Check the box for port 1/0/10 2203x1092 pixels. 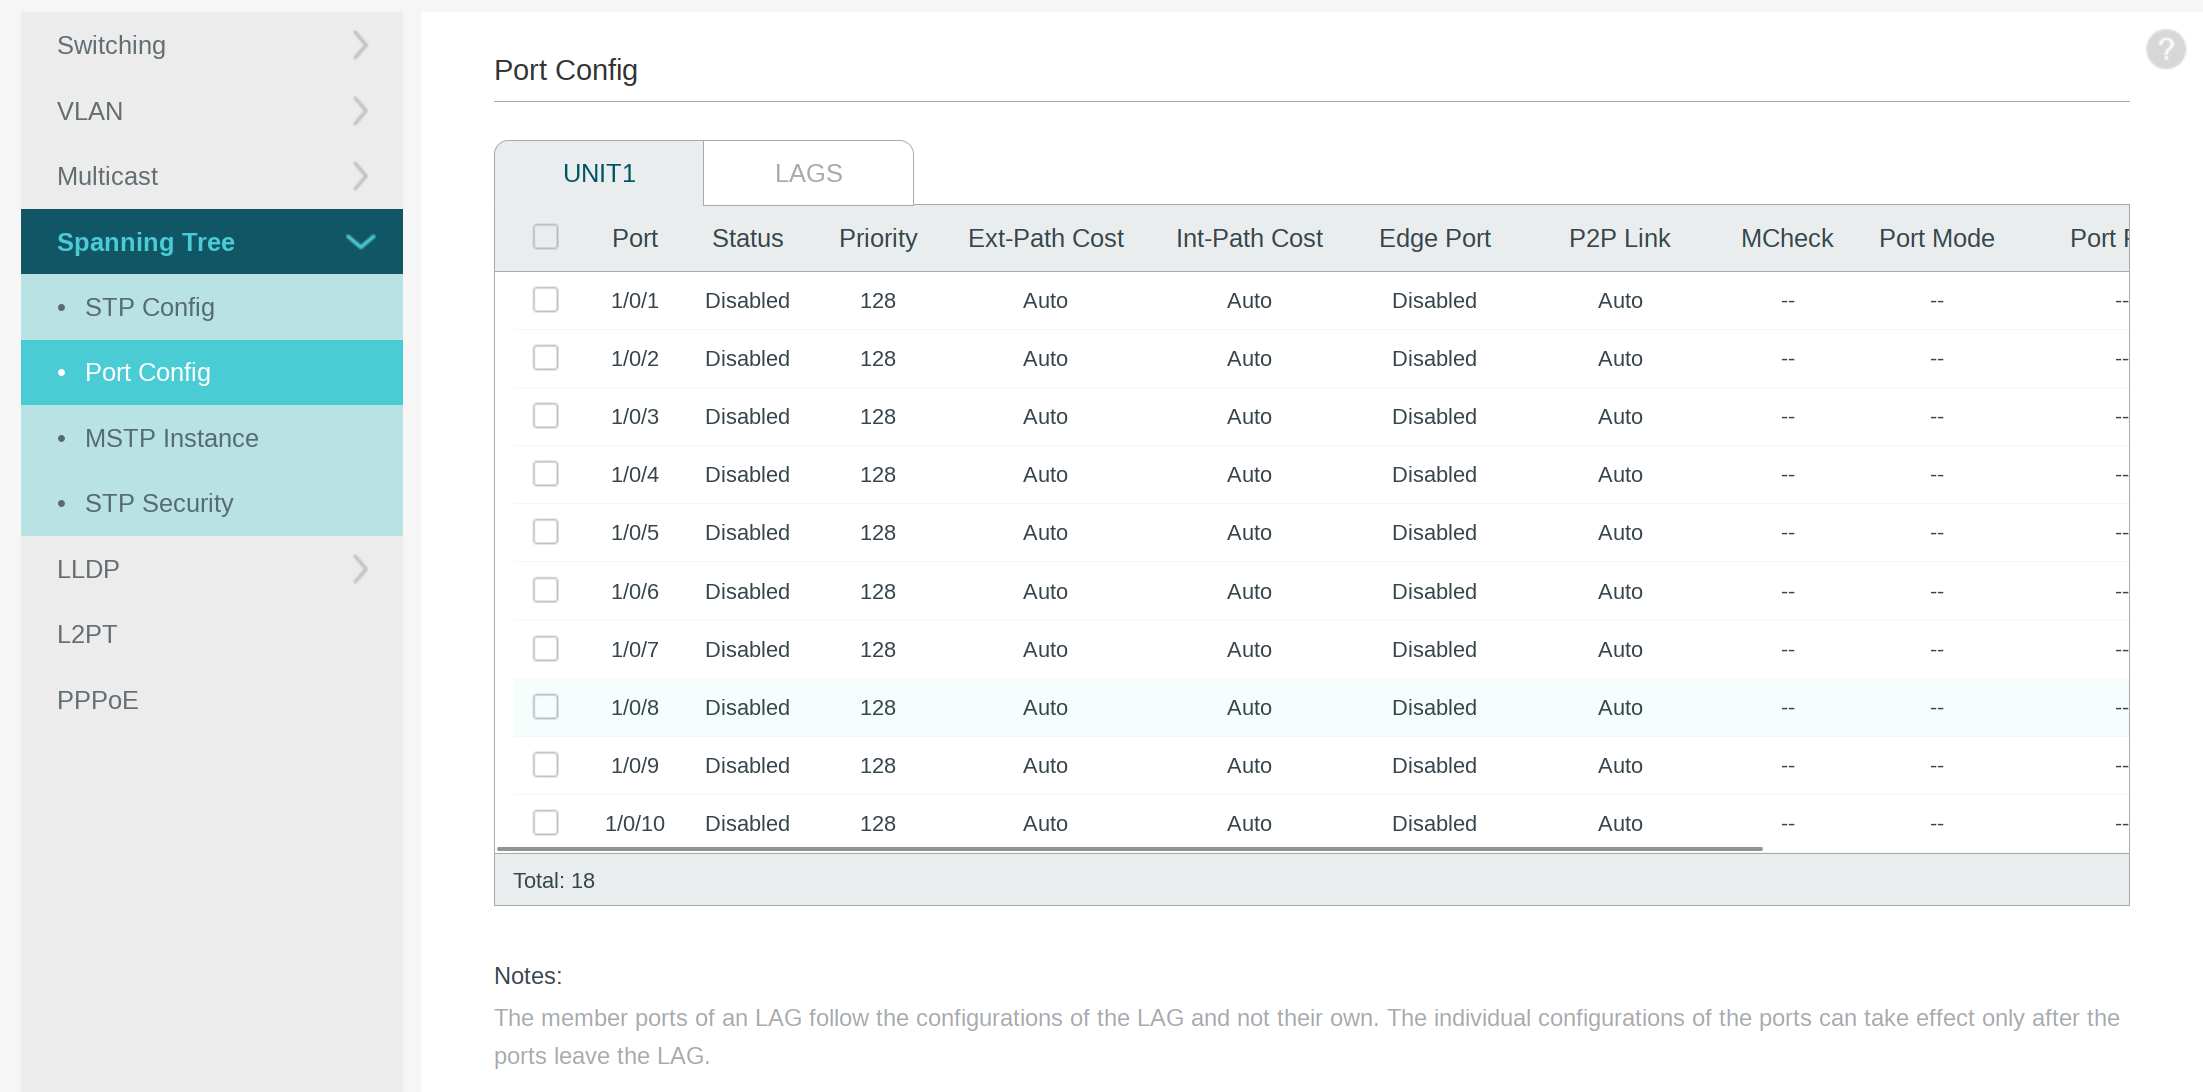tap(546, 823)
